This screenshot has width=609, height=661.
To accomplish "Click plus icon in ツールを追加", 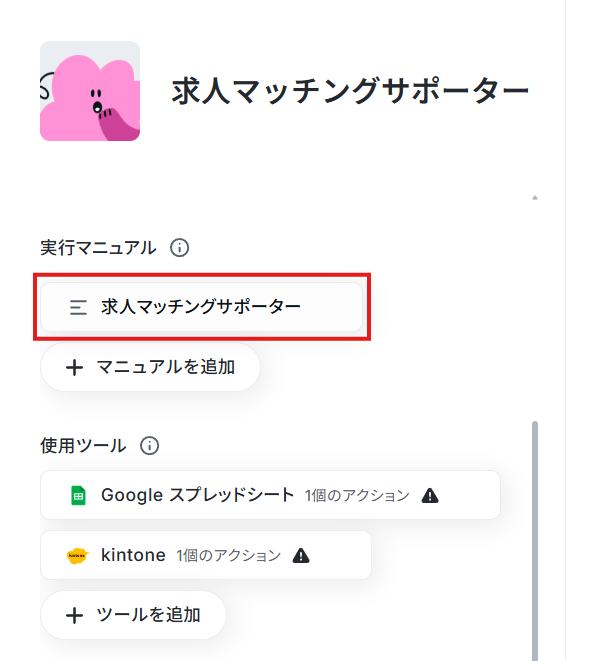I will (x=74, y=615).
